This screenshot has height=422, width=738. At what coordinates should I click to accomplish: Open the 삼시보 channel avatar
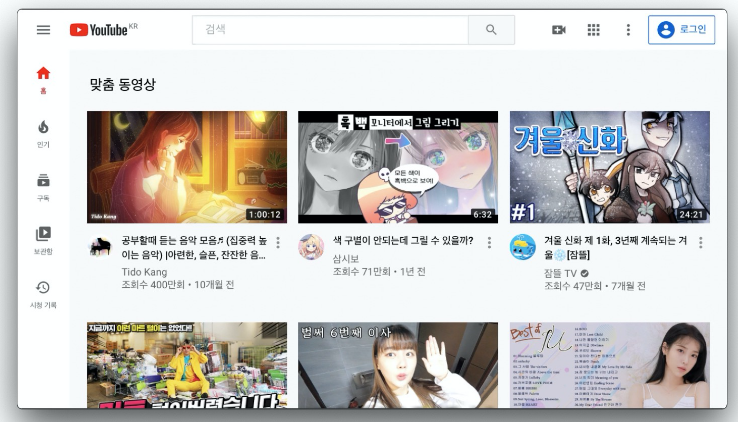point(311,247)
